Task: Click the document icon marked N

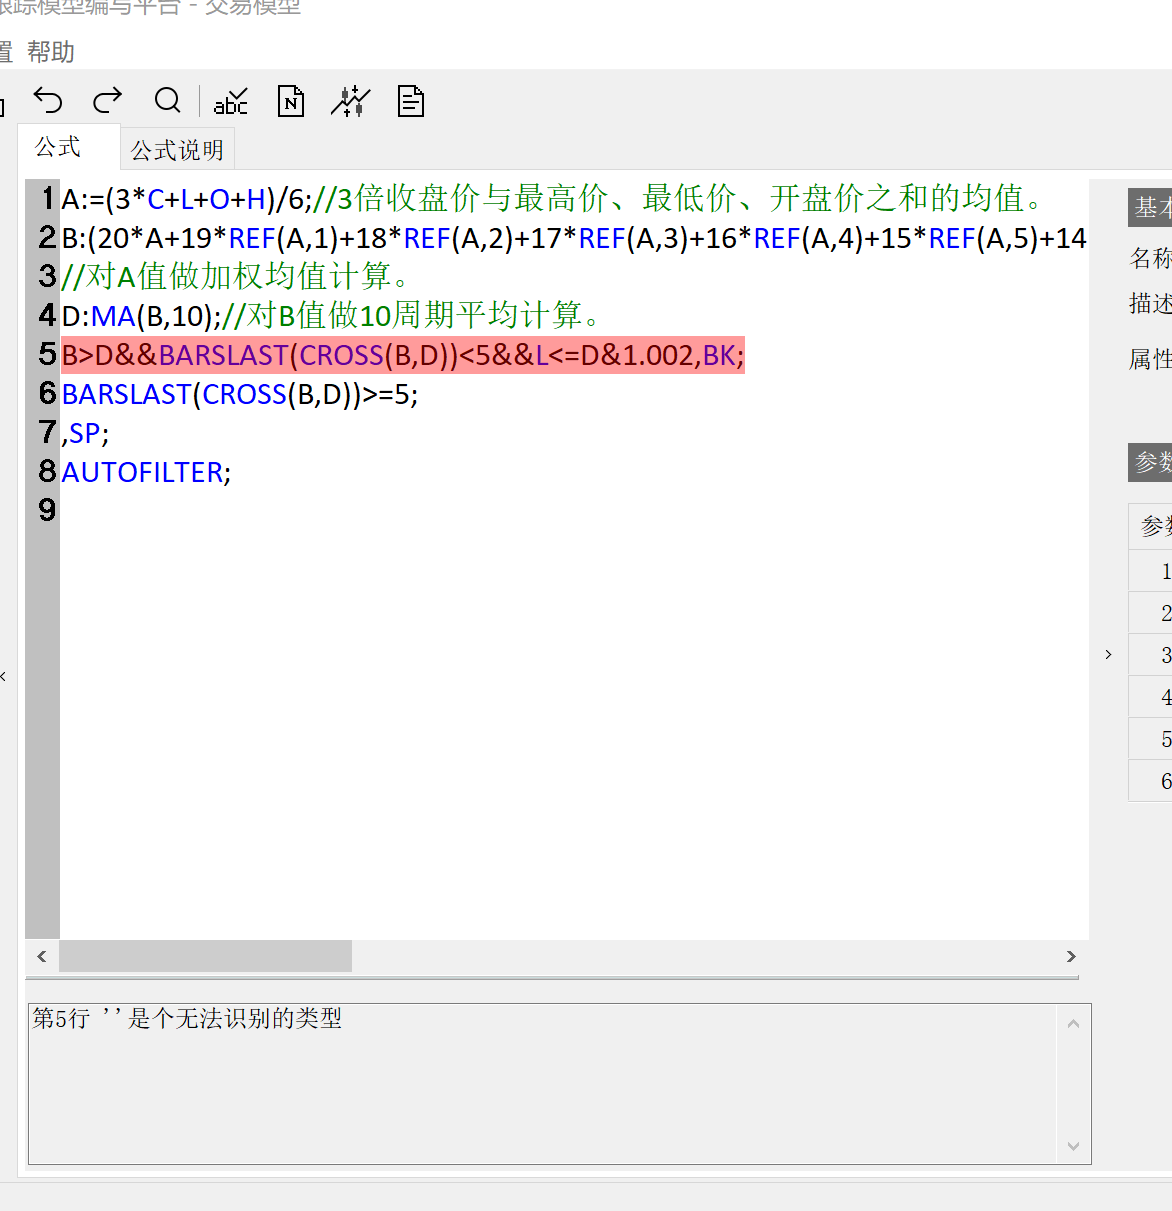Action: (x=291, y=101)
